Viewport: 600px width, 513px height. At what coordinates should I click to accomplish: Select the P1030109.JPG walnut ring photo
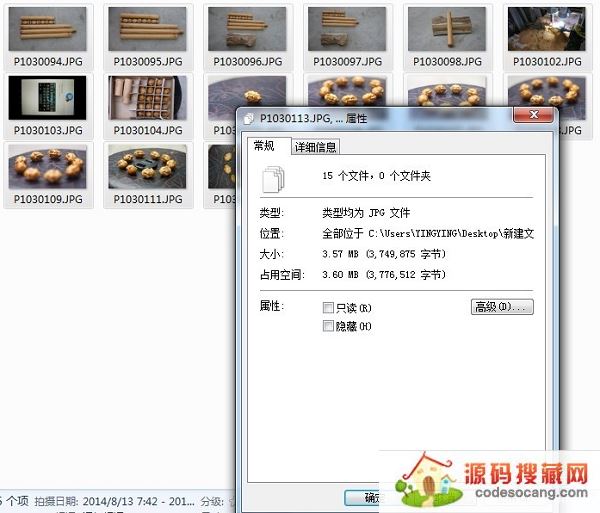48,166
